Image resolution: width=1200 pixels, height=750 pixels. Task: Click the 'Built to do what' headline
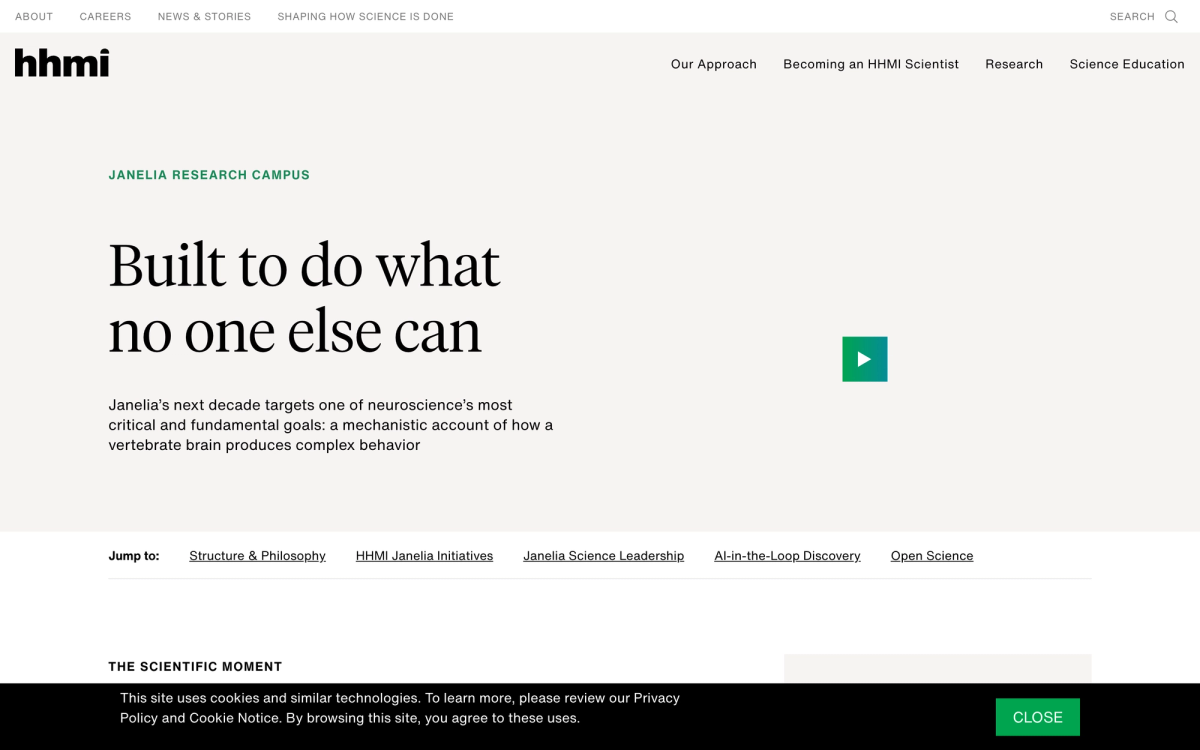[x=305, y=298]
